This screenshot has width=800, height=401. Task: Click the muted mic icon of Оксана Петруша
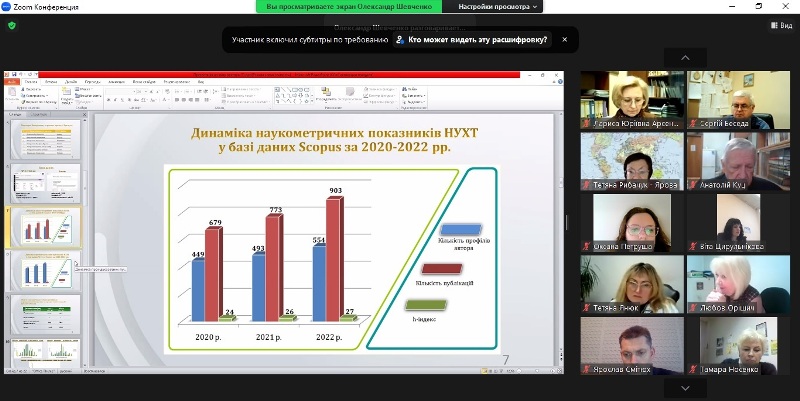587,246
